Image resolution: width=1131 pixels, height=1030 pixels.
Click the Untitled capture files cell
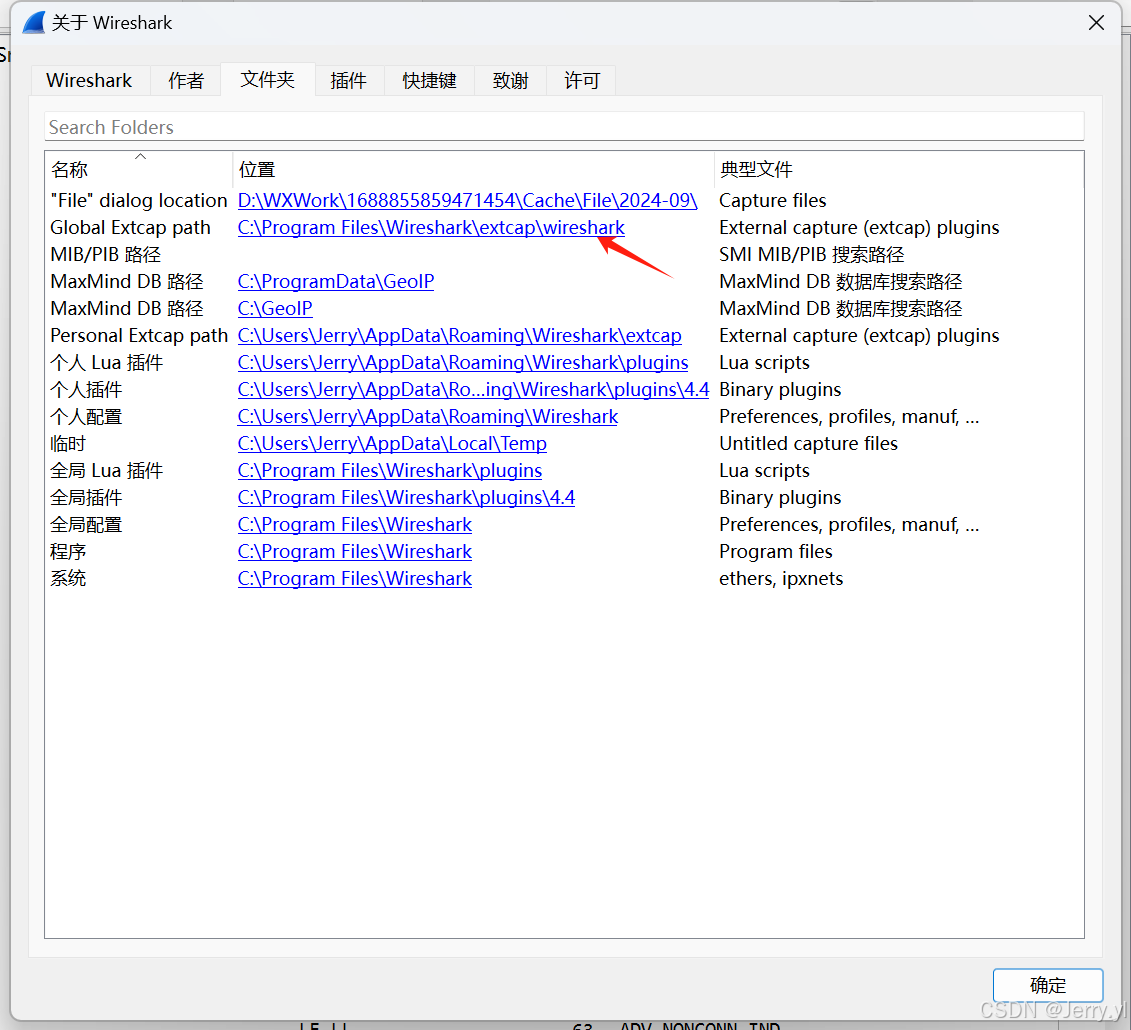(x=809, y=444)
